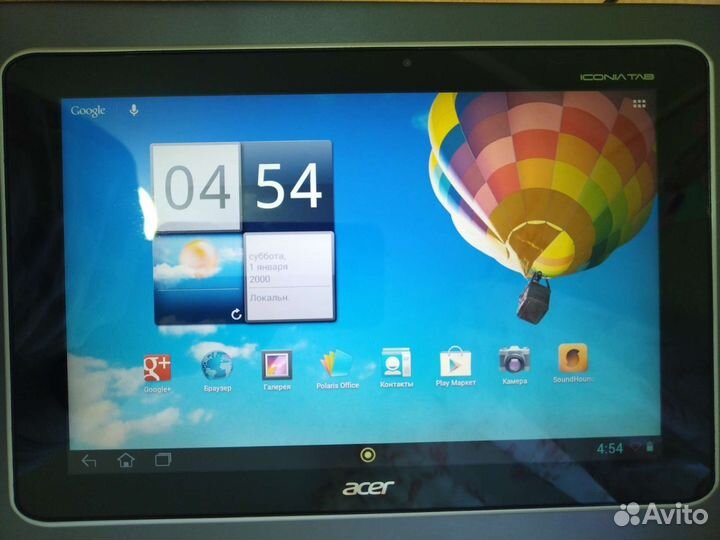
Task: Tap the minutes tile 54
Action: (288, 185)
